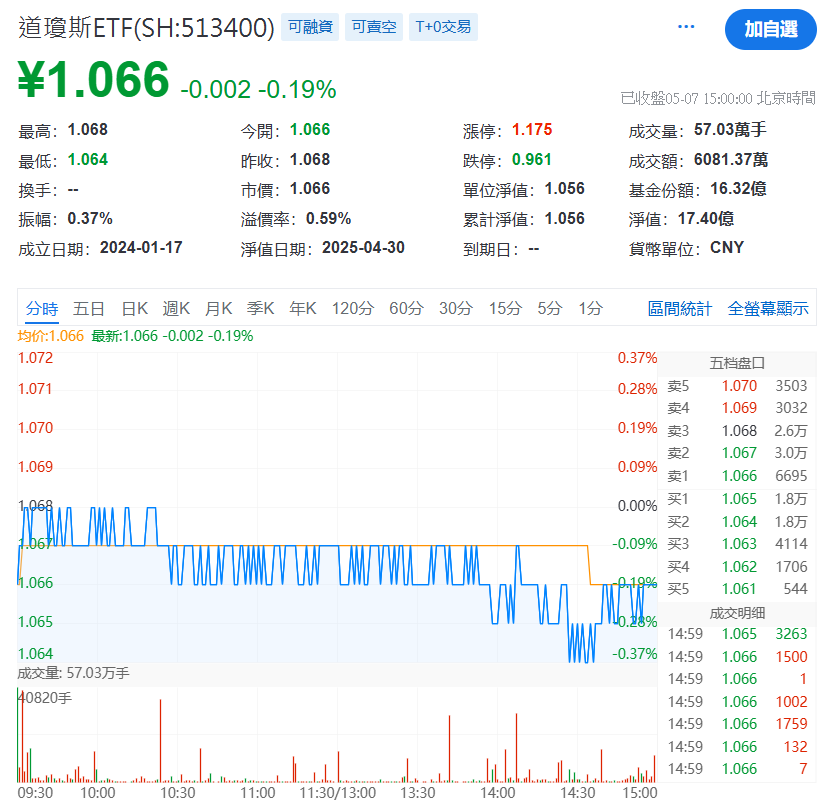This screenshot has width=839, height=811.
Task: Click the 五档盘口 order book header
Action: (x=737, y=363)
